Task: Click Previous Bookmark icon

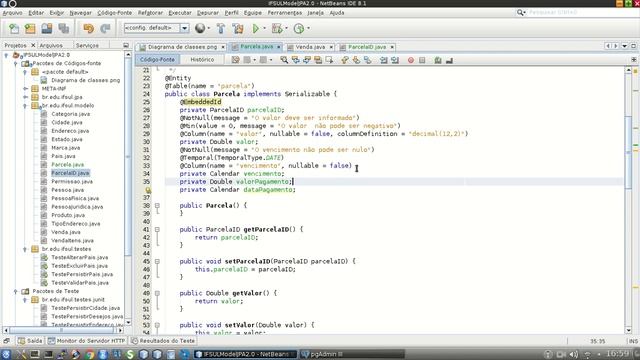Action: pyautogui.click(x=345, y=60)
